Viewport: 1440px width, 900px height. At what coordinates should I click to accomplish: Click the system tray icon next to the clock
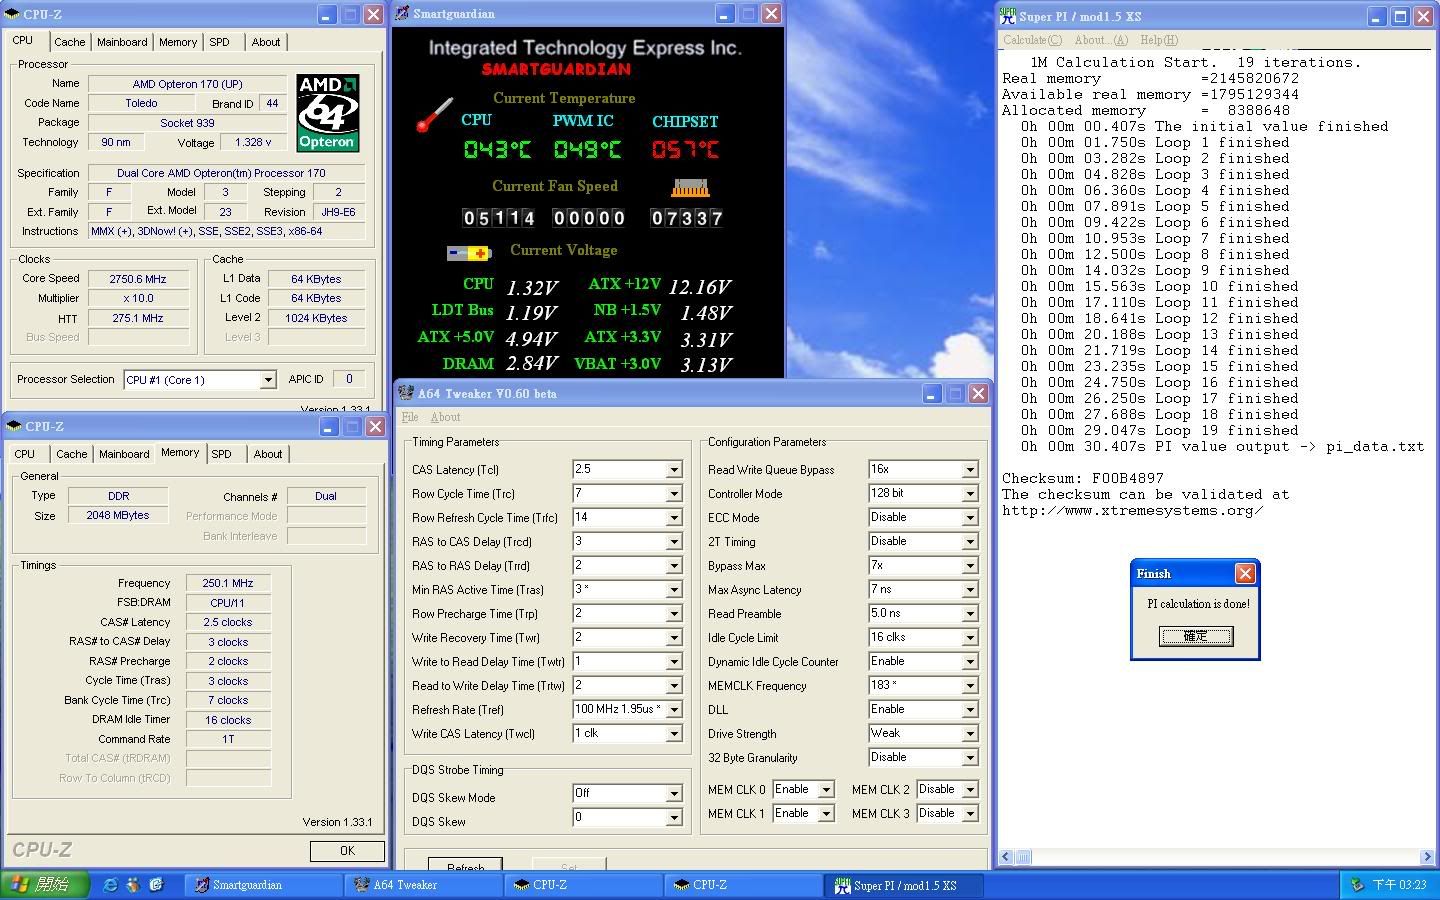click(1357, 884)
